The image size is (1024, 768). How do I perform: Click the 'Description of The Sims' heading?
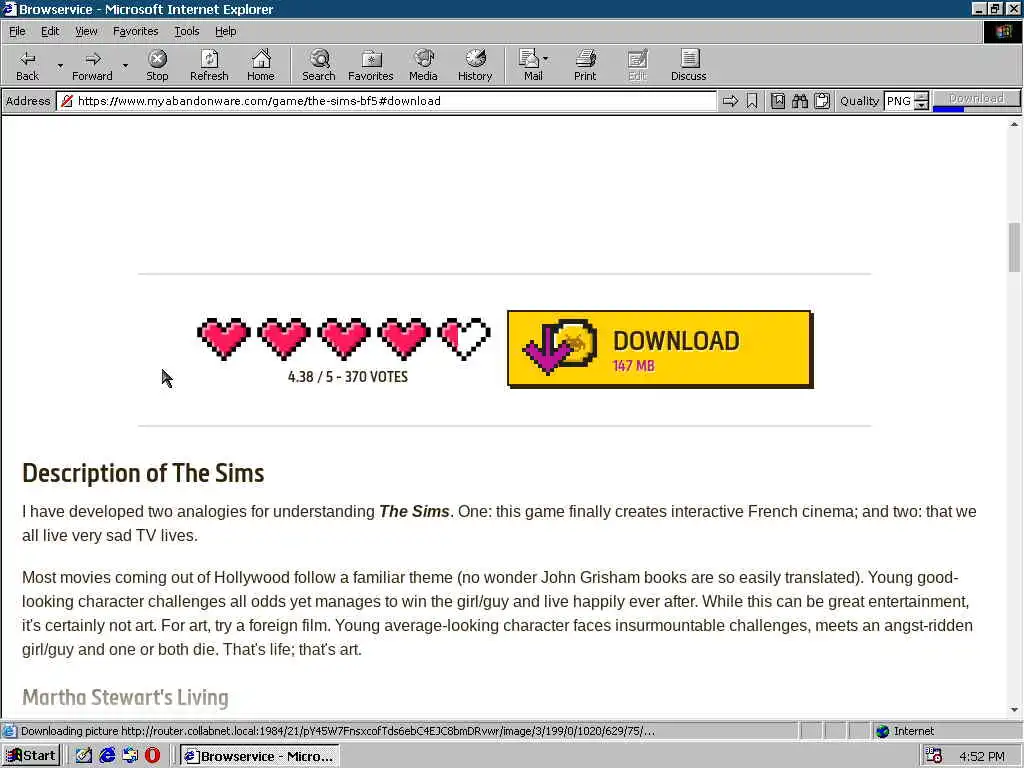point(143,473)
